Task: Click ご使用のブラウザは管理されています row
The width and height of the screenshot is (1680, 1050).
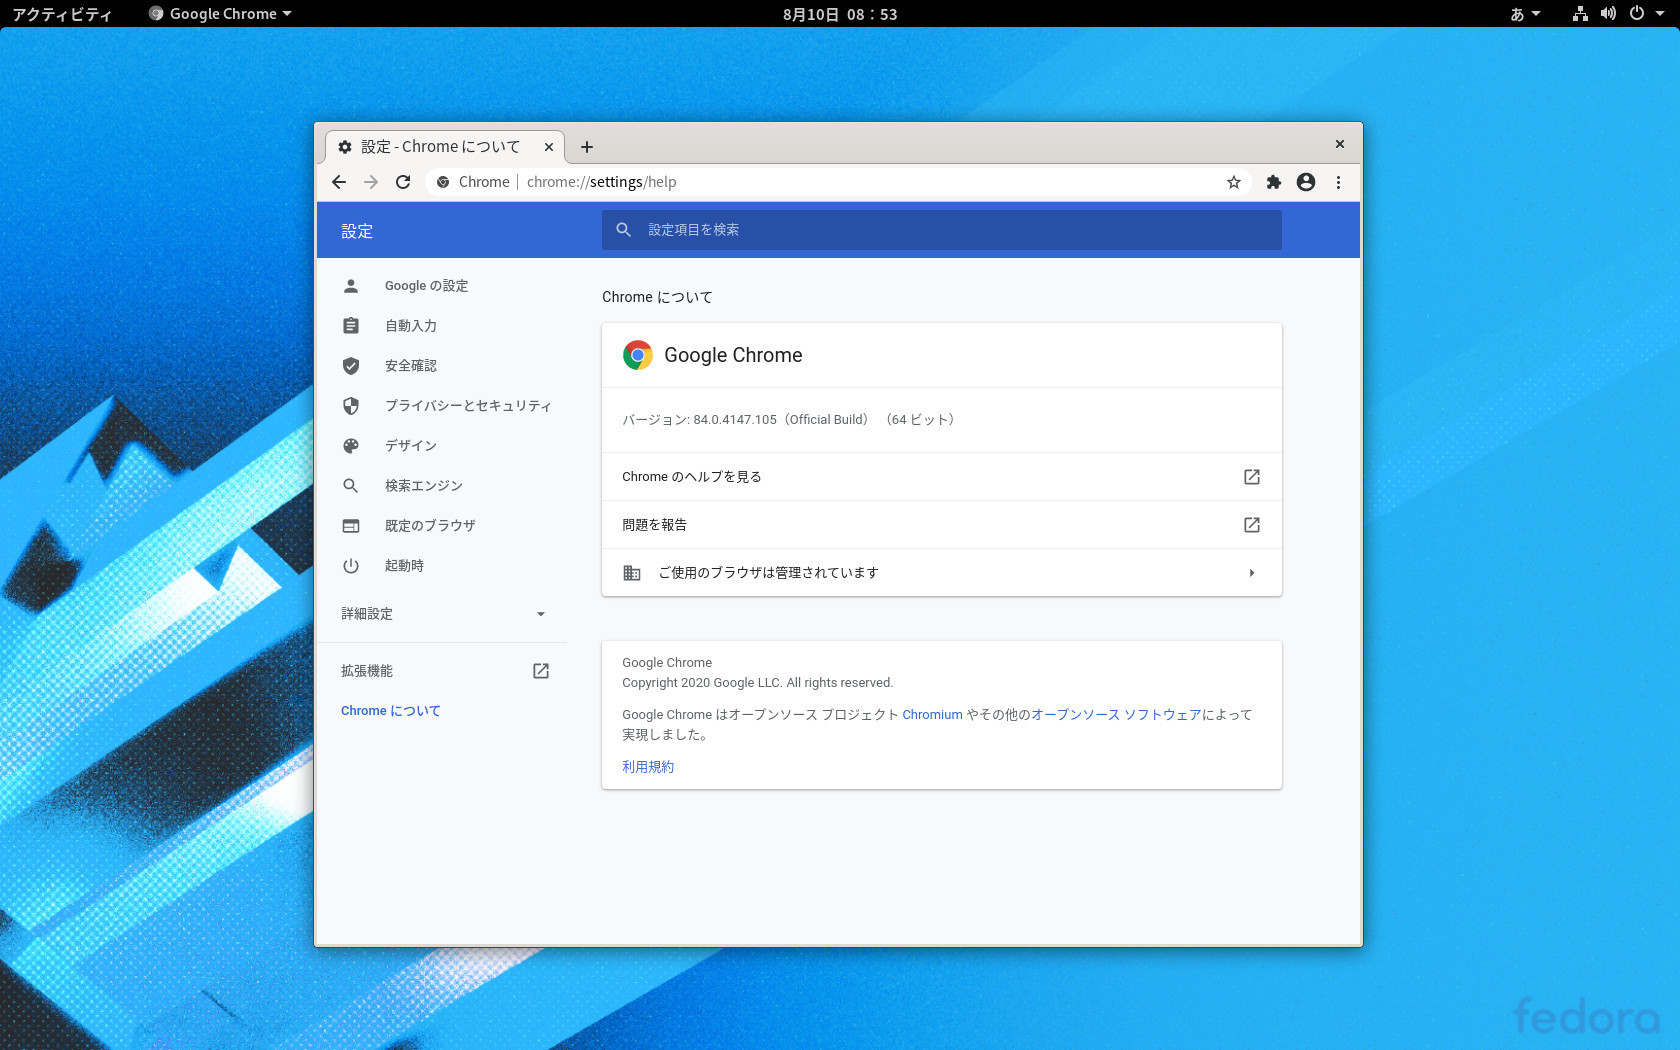Action: click(x=942, y=573)
